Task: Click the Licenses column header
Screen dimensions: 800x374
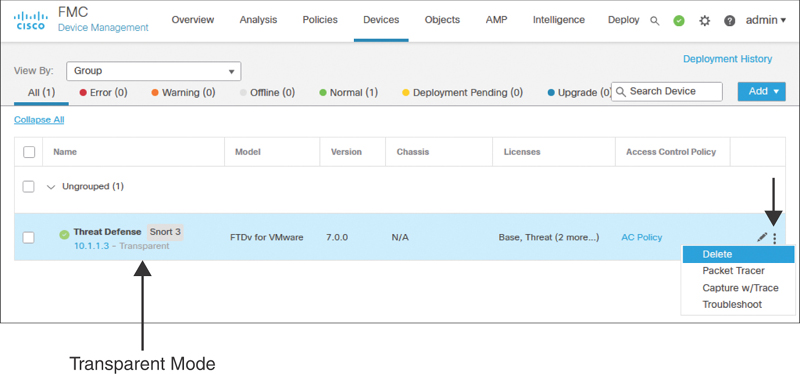Action: pyautogui.click(x=522, y=152)
